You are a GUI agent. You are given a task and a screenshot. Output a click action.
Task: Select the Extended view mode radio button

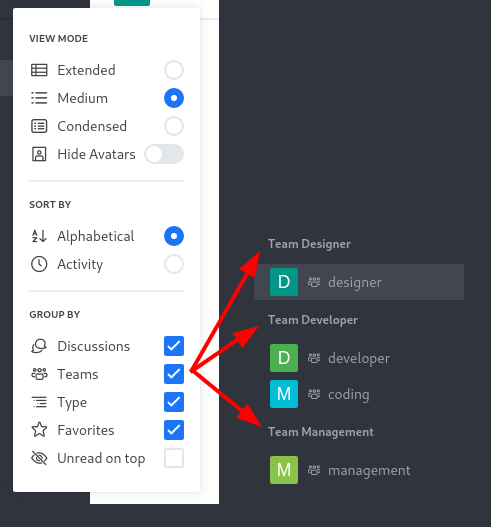point(174,70)
